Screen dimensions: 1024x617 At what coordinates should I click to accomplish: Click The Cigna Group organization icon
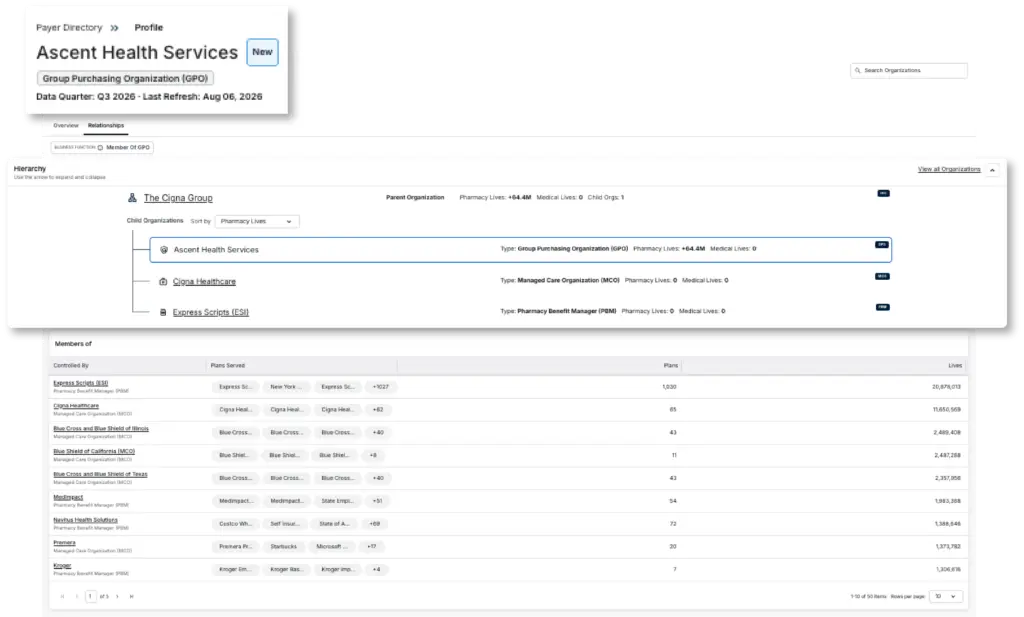132,197
